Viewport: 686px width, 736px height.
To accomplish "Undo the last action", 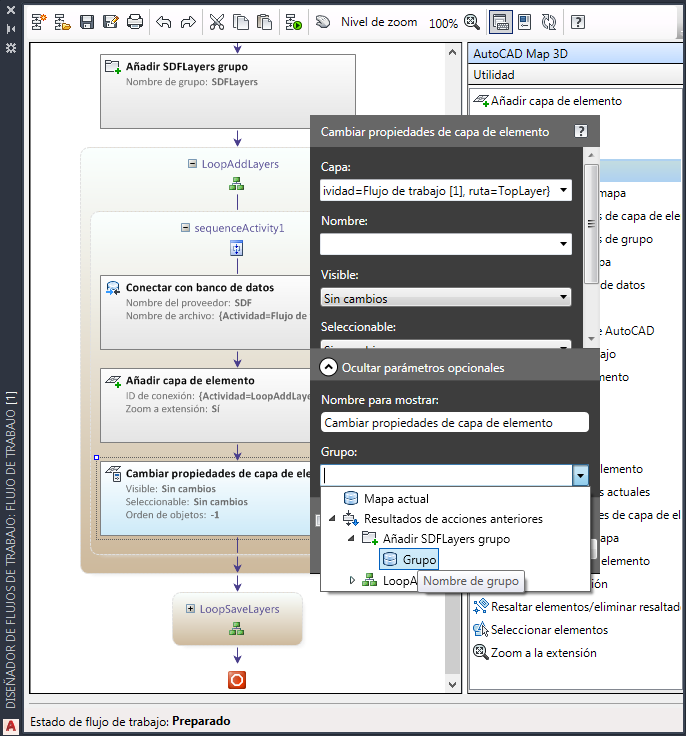I will 163,22.
